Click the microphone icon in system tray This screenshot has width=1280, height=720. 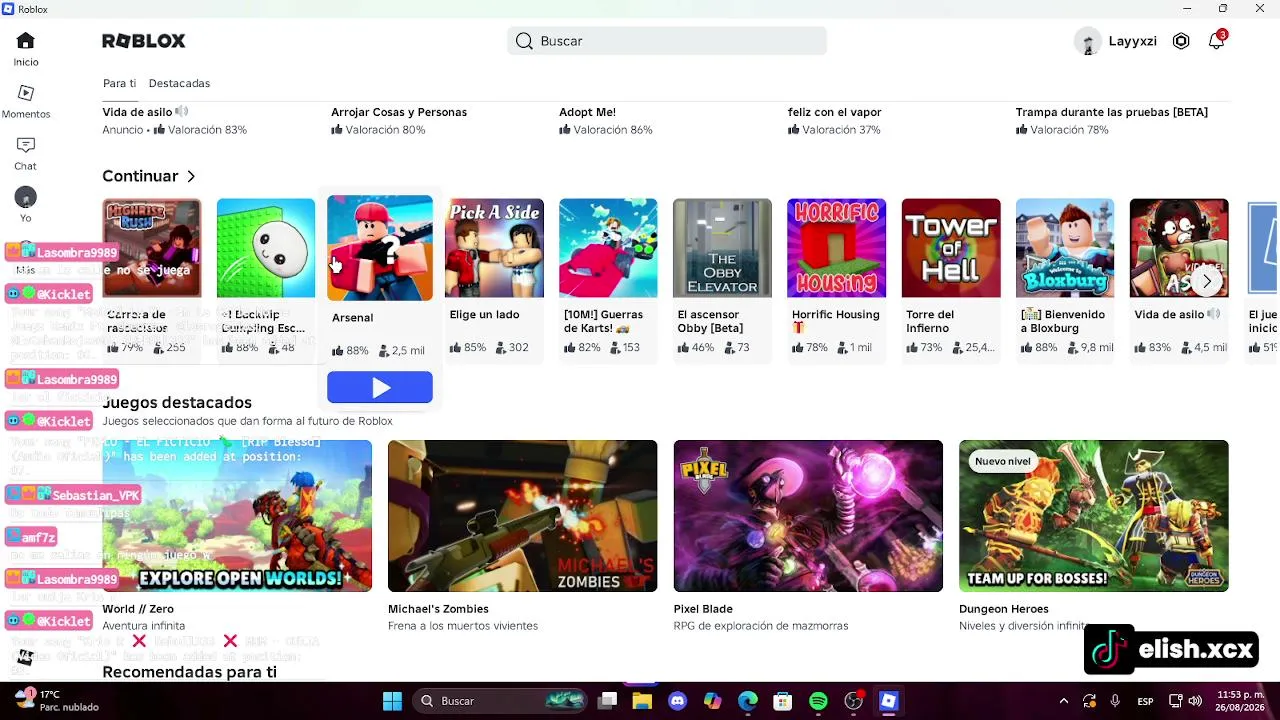1115,701
